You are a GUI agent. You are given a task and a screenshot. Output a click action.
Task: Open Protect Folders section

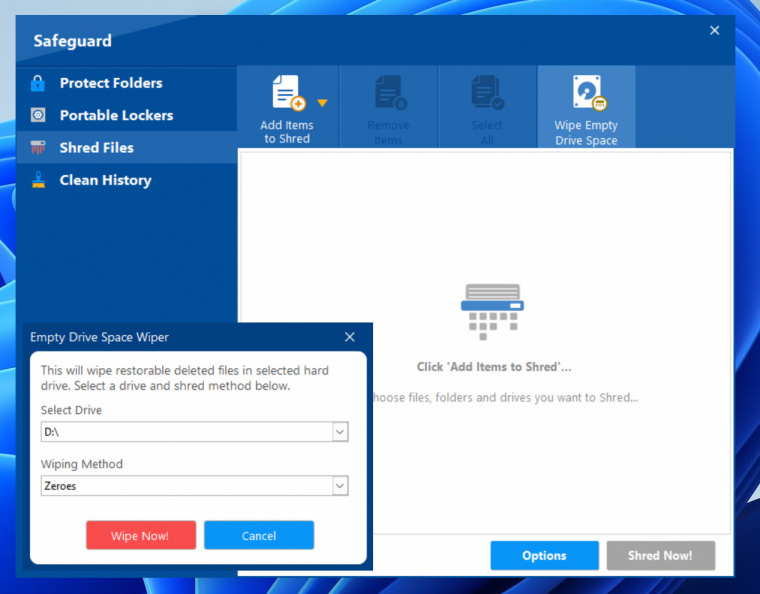click(x=127, y=83)
